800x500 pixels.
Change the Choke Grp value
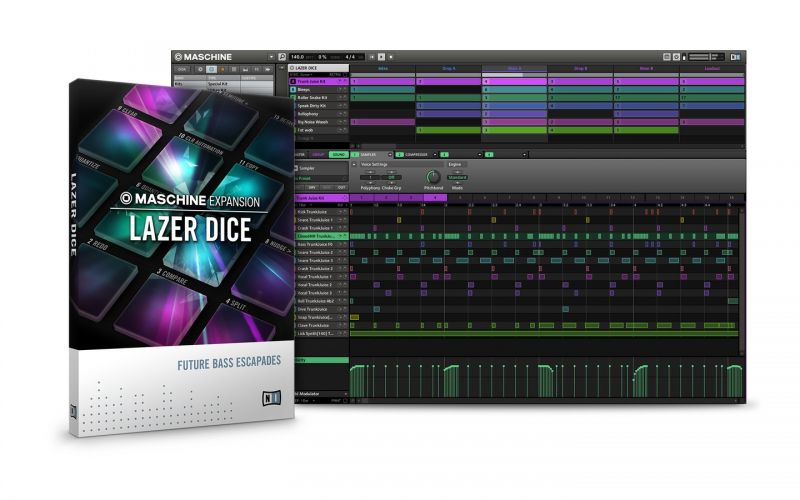(391, 178)
